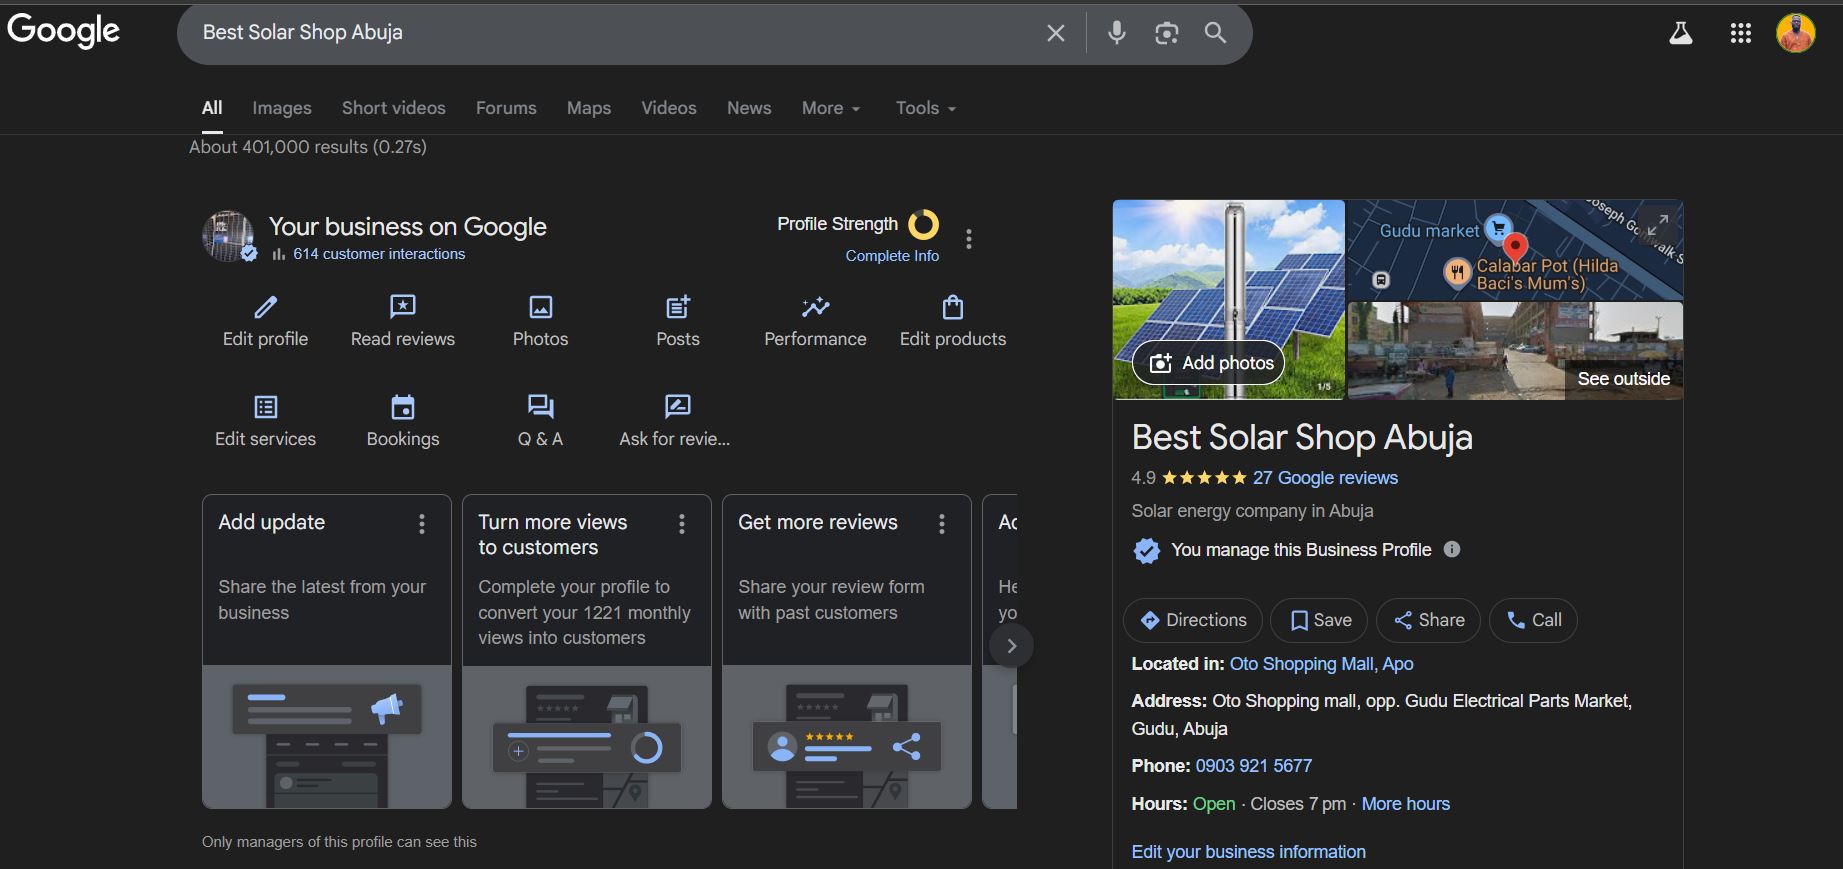
Task: Open Edit services
Action: [x=265, y=422]
